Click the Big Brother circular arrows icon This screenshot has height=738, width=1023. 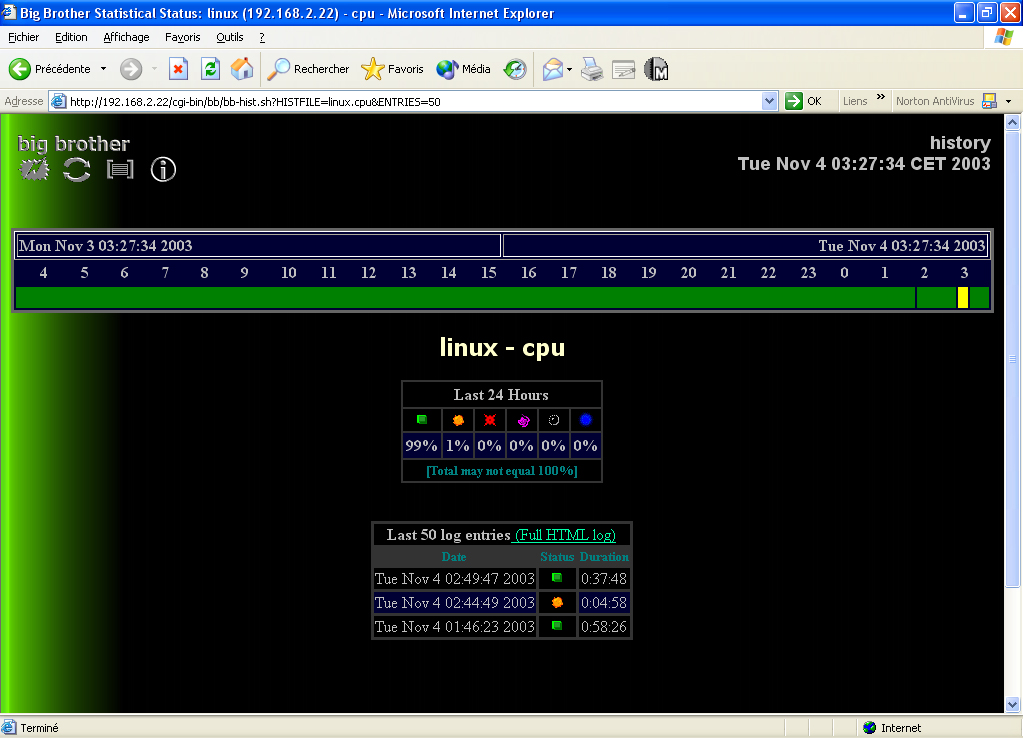pyautogui.click(x=77, y=169)
